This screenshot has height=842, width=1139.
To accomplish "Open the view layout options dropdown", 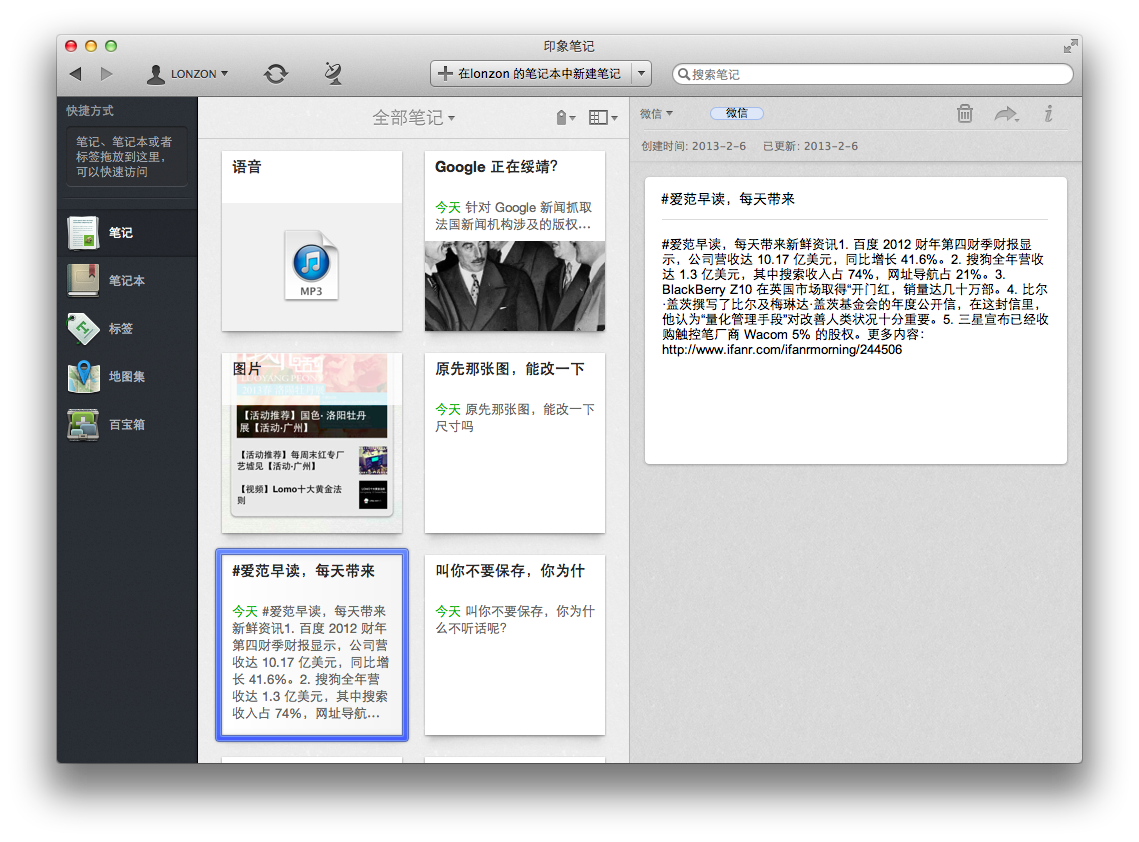I will [603, 118].
